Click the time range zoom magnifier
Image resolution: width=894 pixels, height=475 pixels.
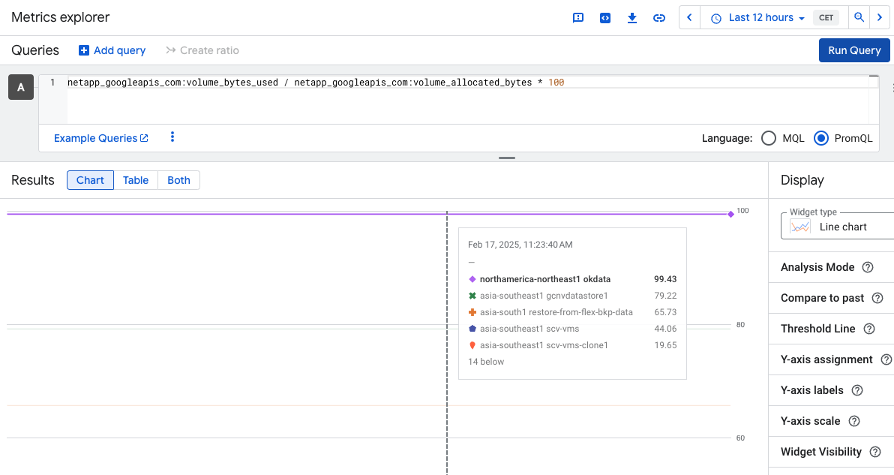[x=858, y=18]
